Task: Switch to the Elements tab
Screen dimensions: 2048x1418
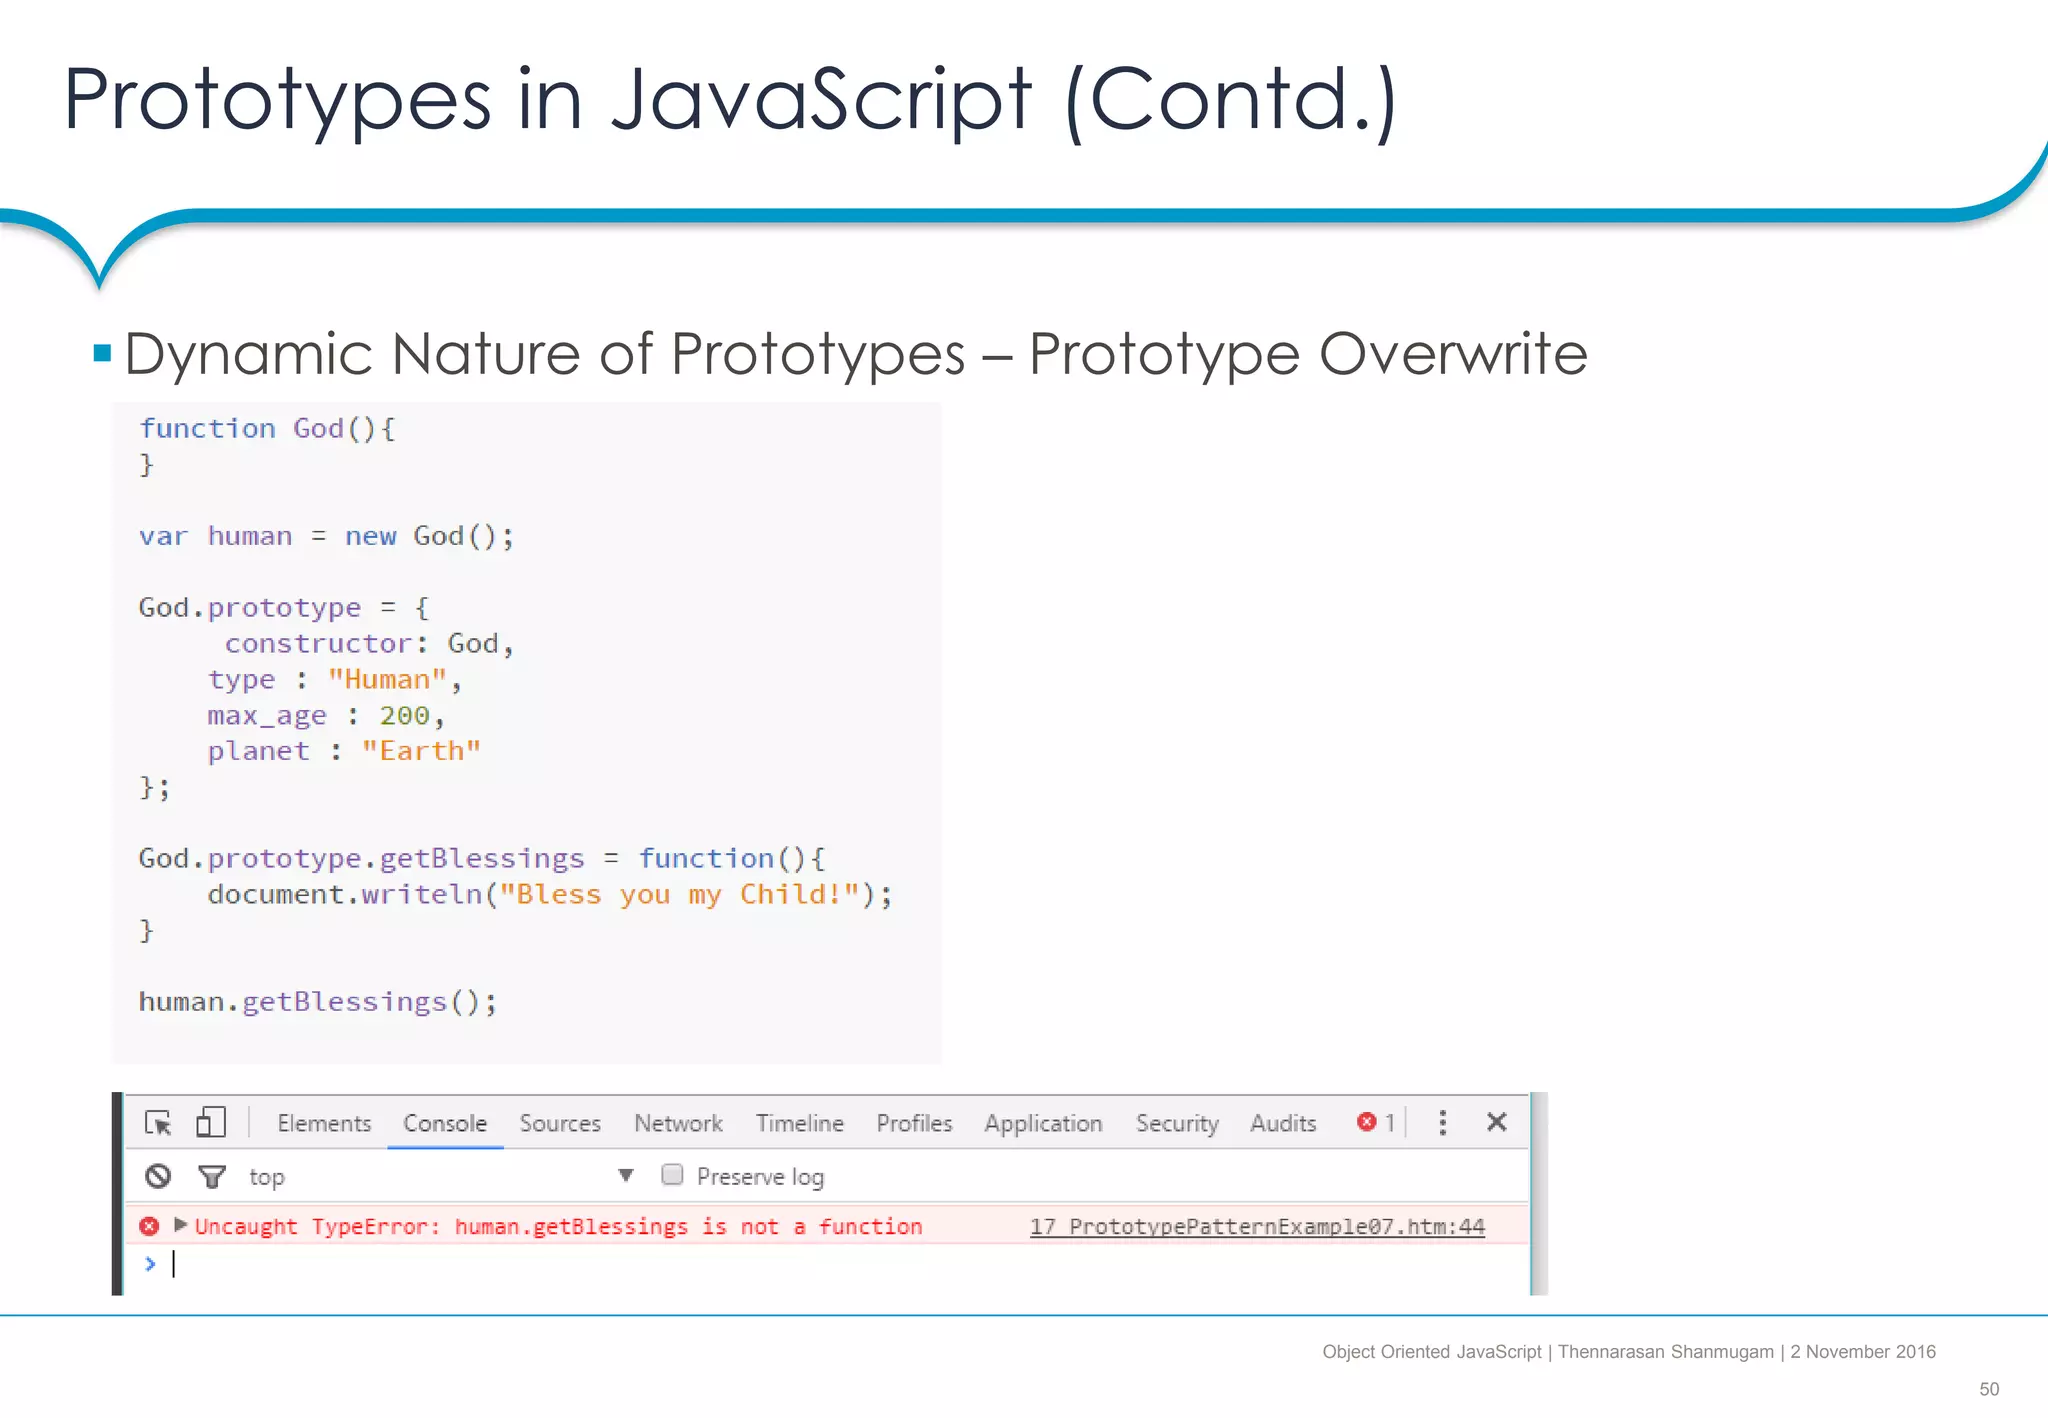Action: tap(324, 1123)
